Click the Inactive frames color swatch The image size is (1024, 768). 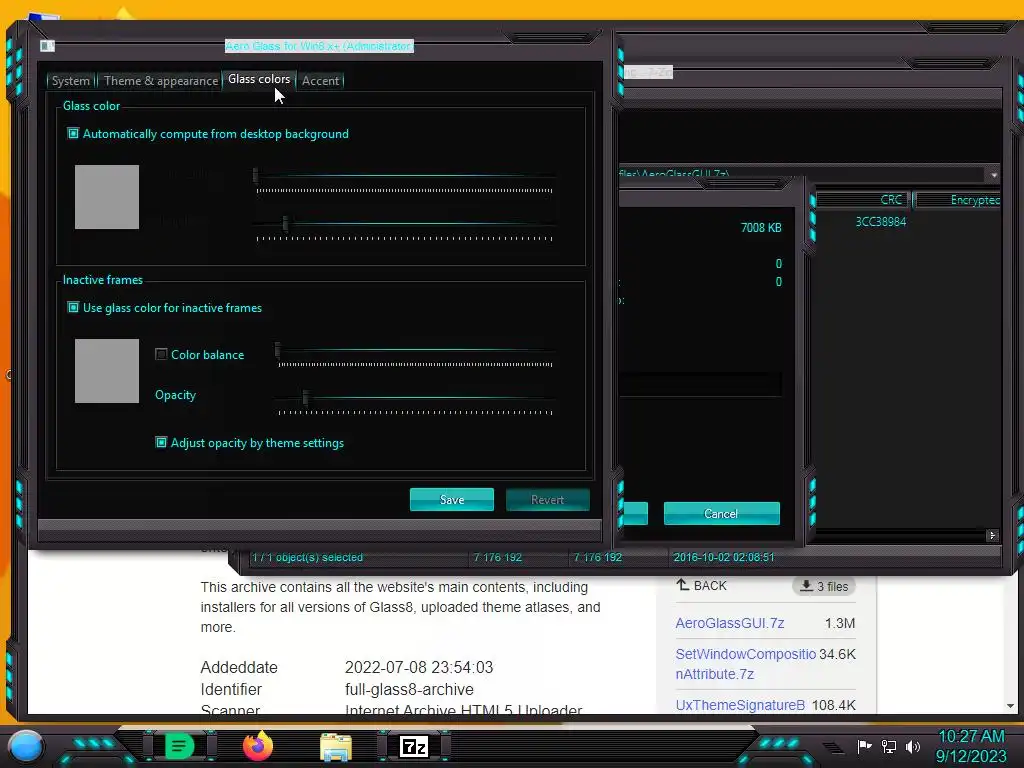[107, 371]
